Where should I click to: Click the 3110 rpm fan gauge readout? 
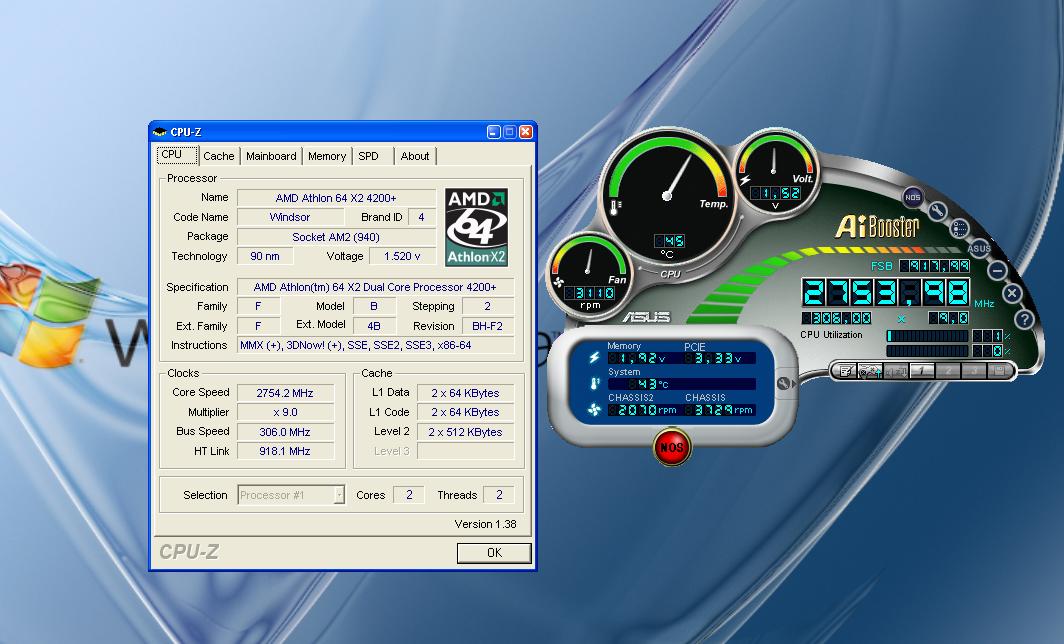[x=590, y=293]
